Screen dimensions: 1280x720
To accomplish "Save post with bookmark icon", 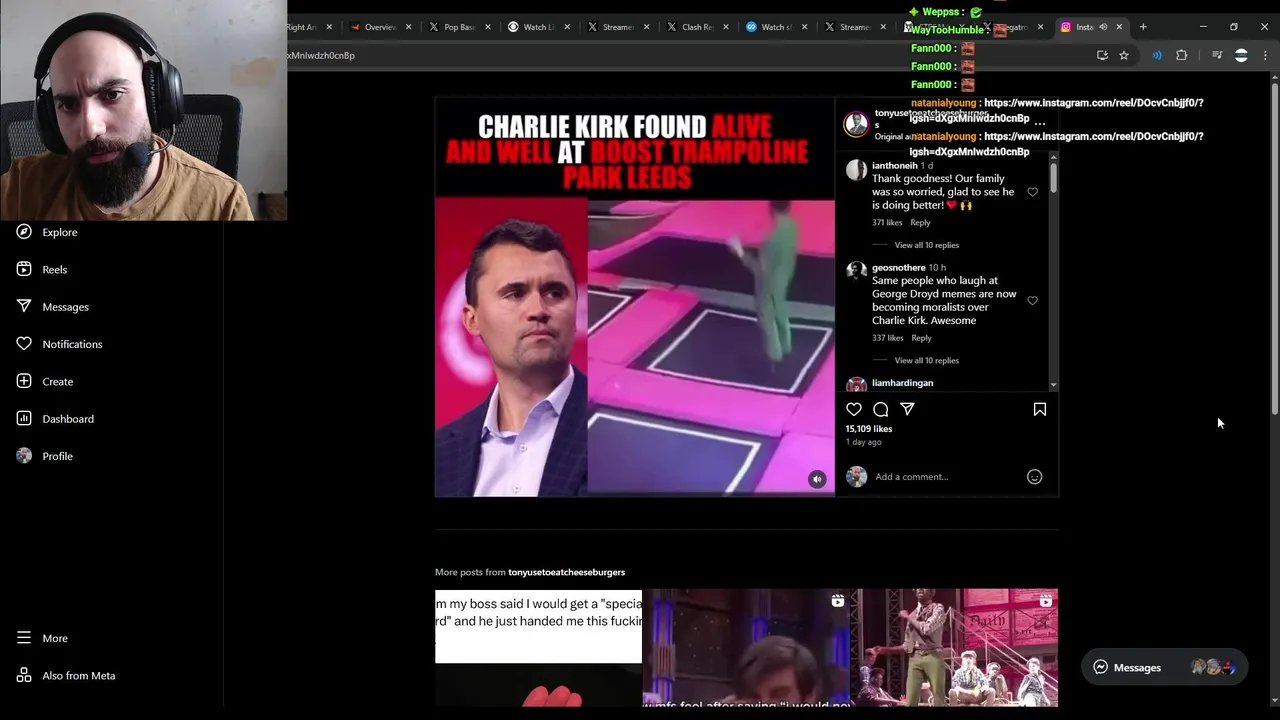I will (x=1040, y=409).
